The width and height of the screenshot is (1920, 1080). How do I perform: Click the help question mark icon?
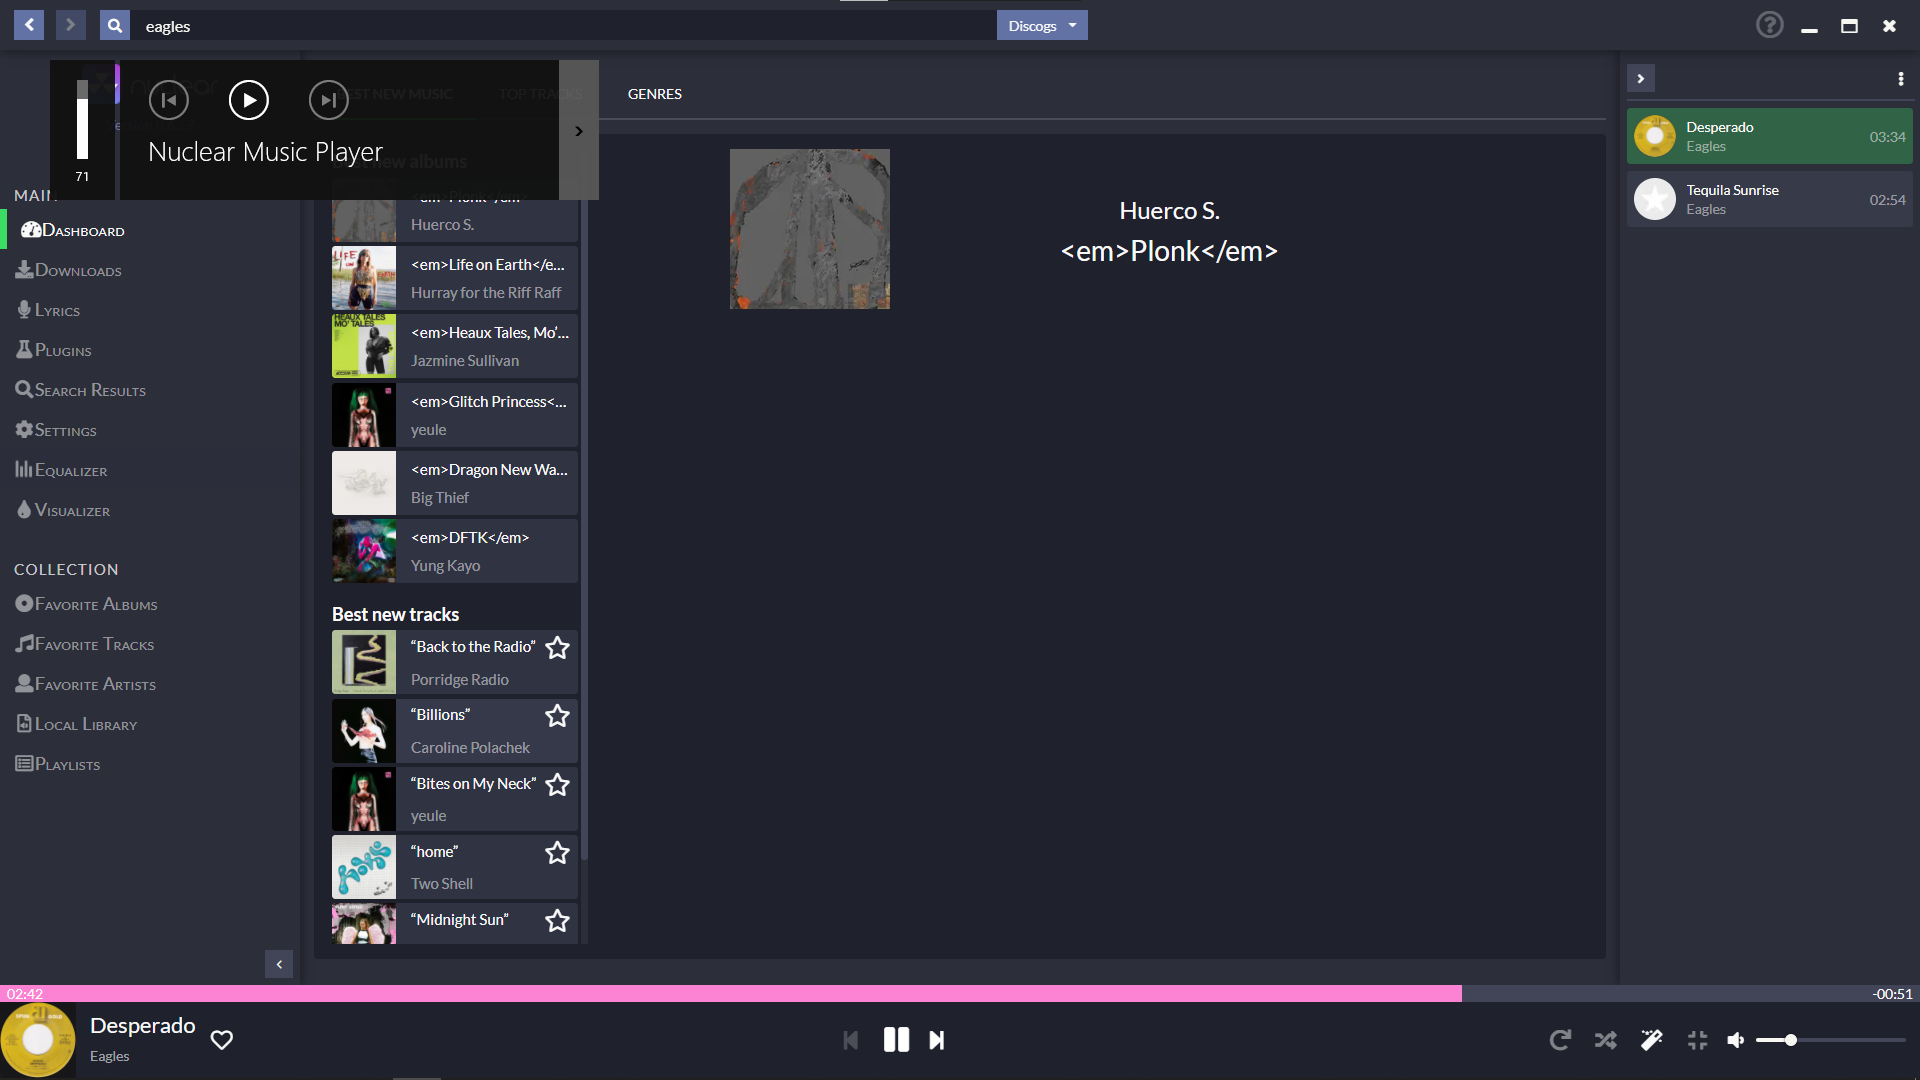pos(1769,25)
